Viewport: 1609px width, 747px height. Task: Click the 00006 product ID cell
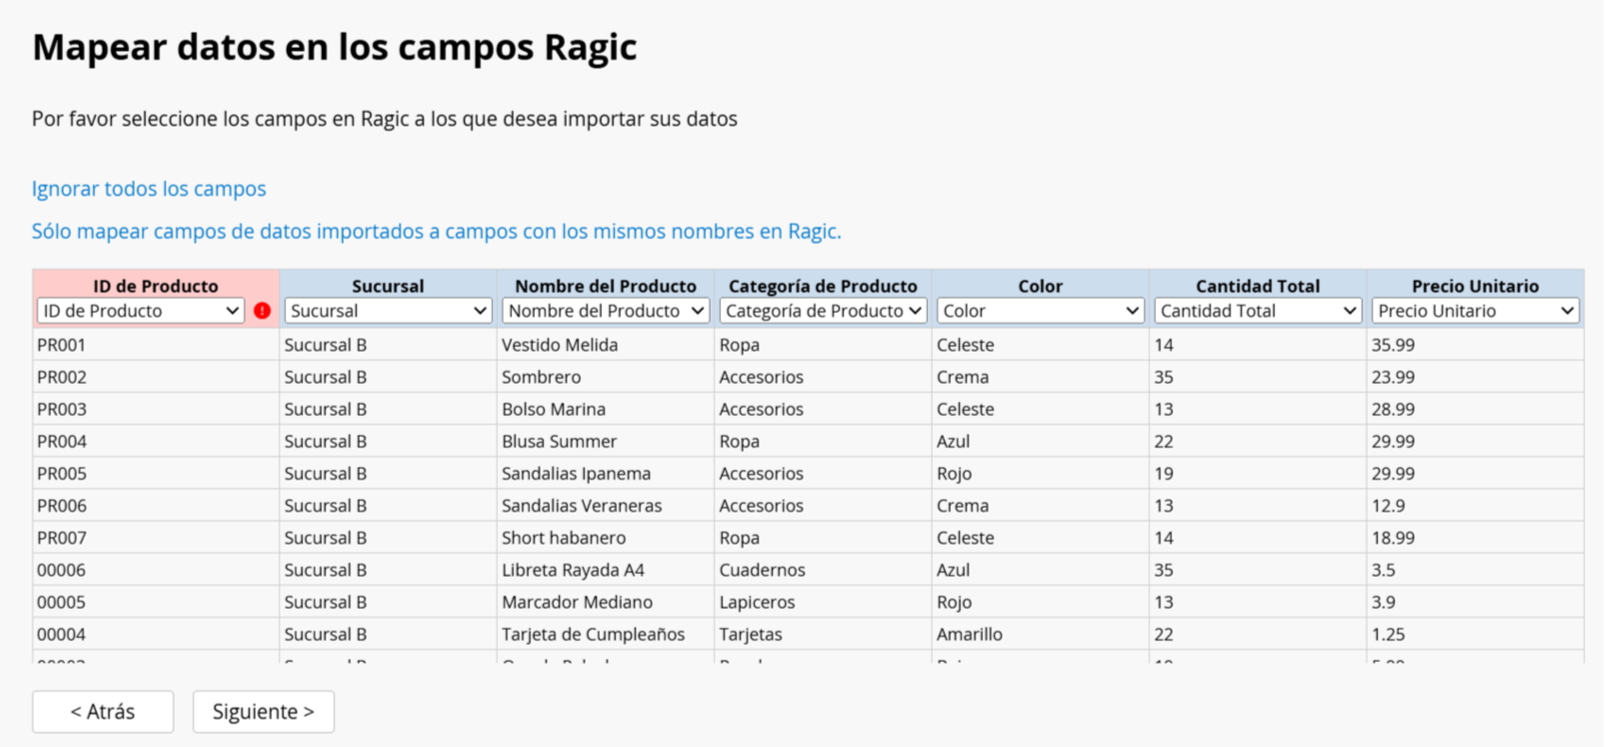(x=156, y=570)
